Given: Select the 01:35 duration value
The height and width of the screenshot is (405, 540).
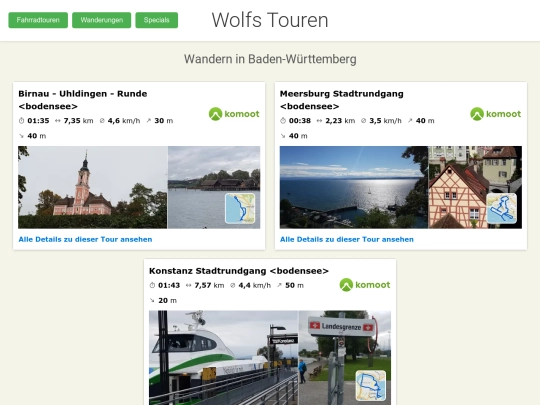Looking at the screenshot, I should [x=38, y=121].
